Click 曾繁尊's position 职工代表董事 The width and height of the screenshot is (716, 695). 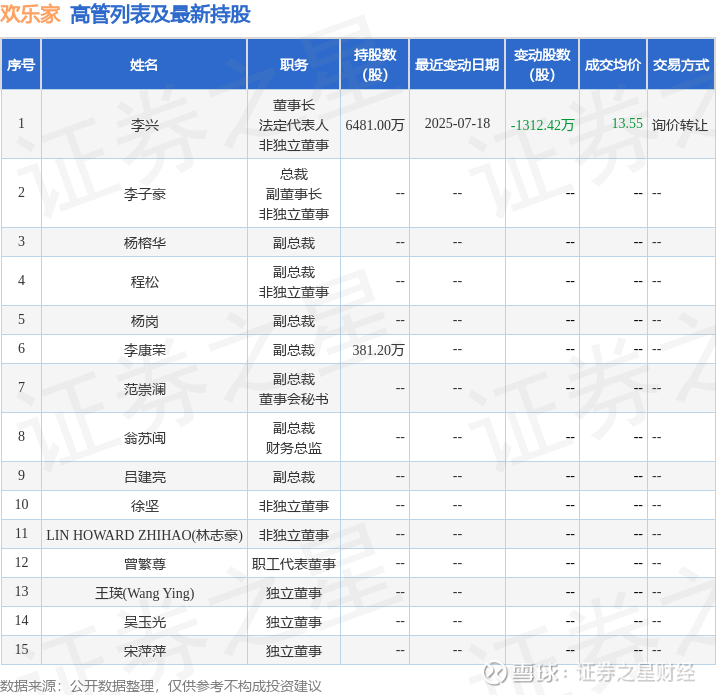coord(294,564)
